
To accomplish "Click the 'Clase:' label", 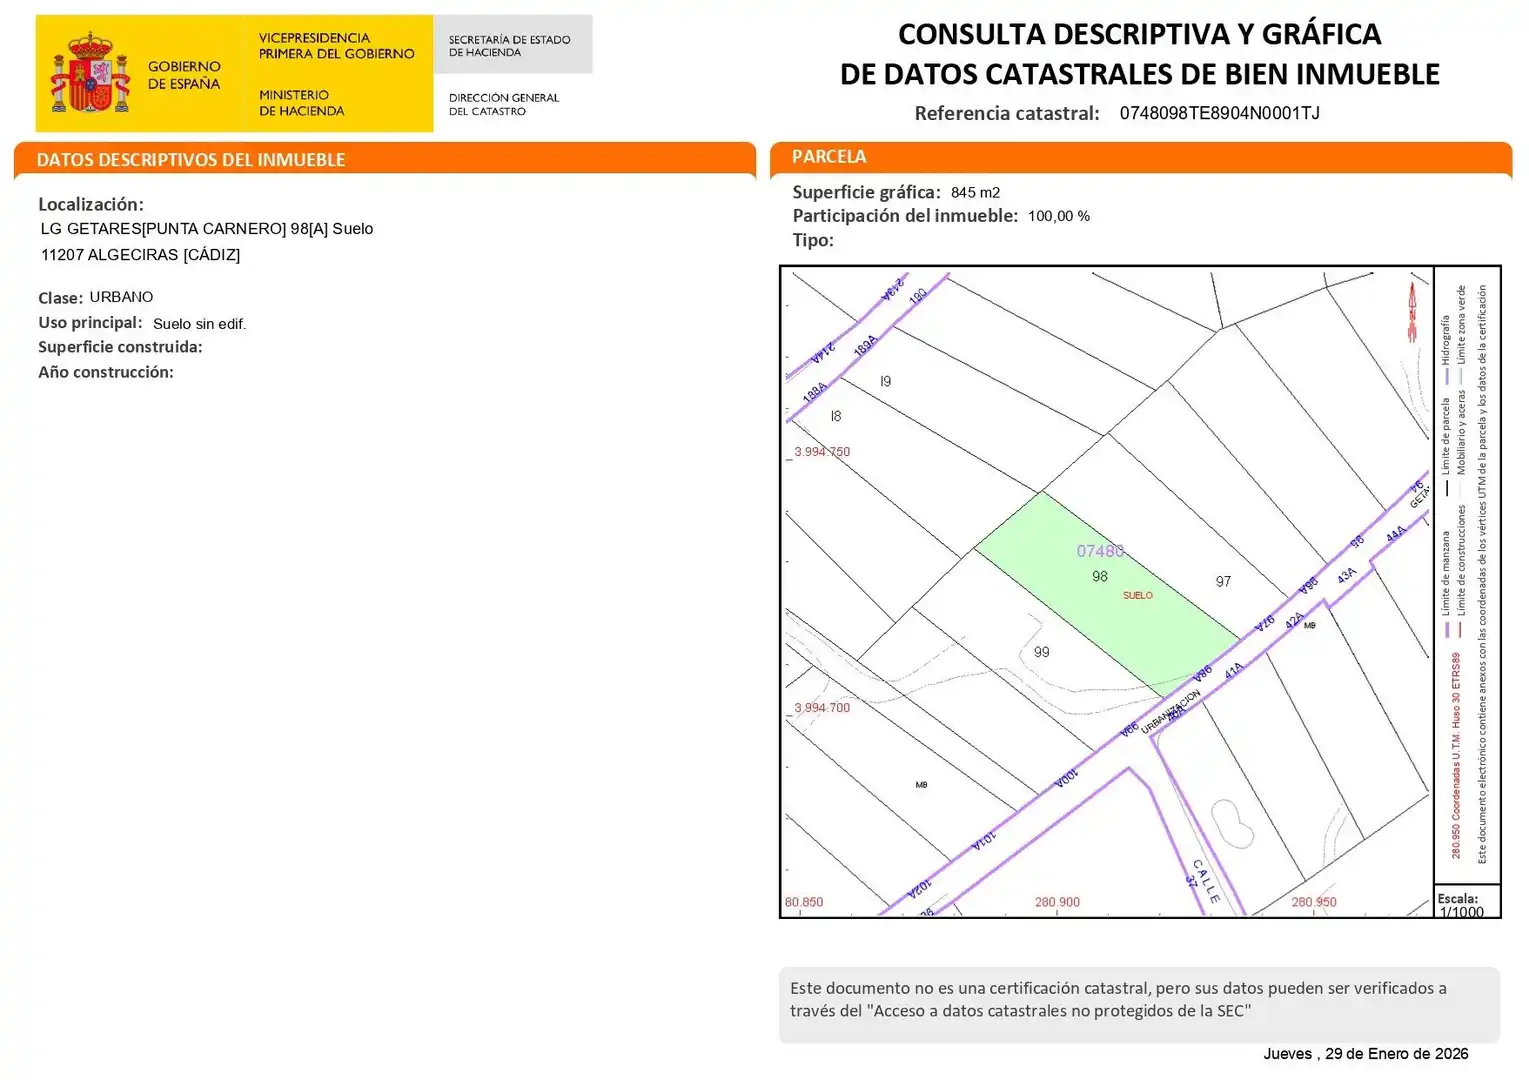I will (60, 298).
